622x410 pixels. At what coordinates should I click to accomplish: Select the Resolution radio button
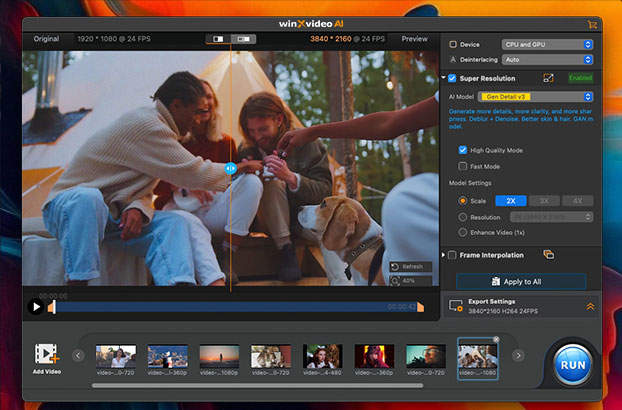tap(462, 216)
